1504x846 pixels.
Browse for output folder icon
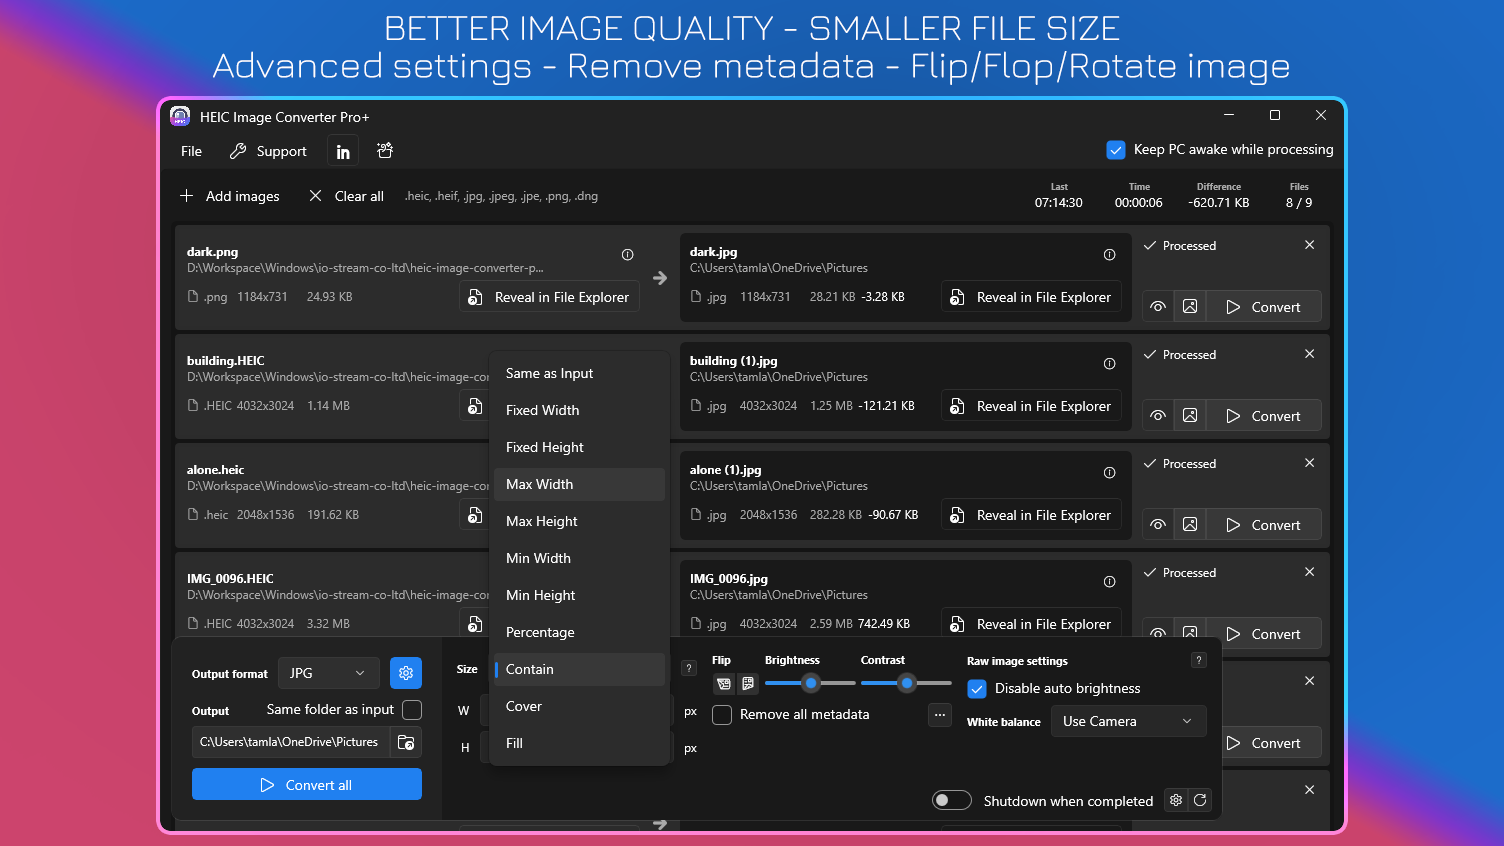(x=406, y=742)
